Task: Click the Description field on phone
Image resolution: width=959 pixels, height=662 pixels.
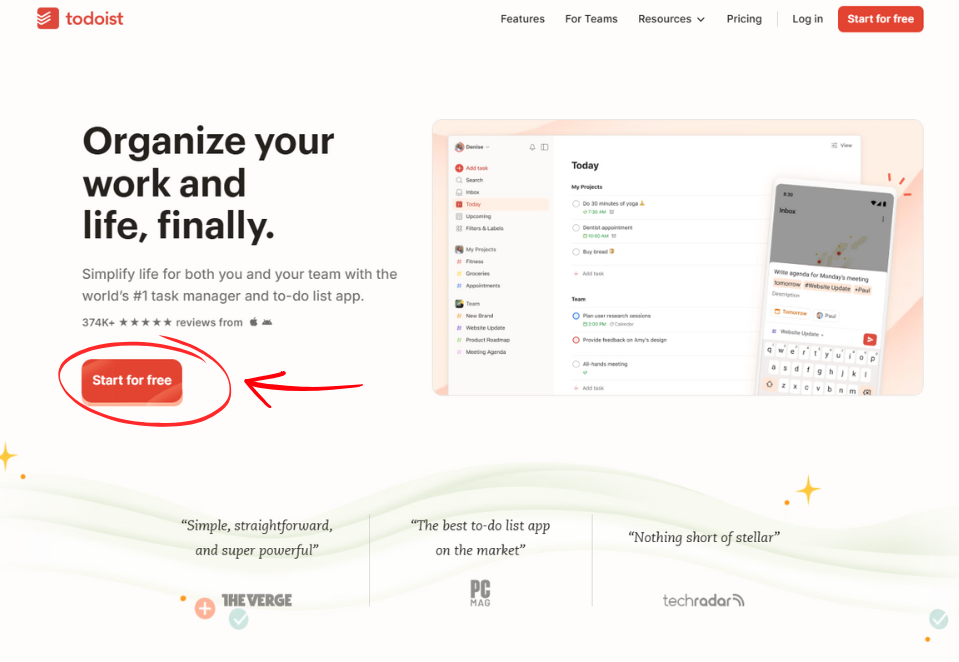Action: click(786, 294)
